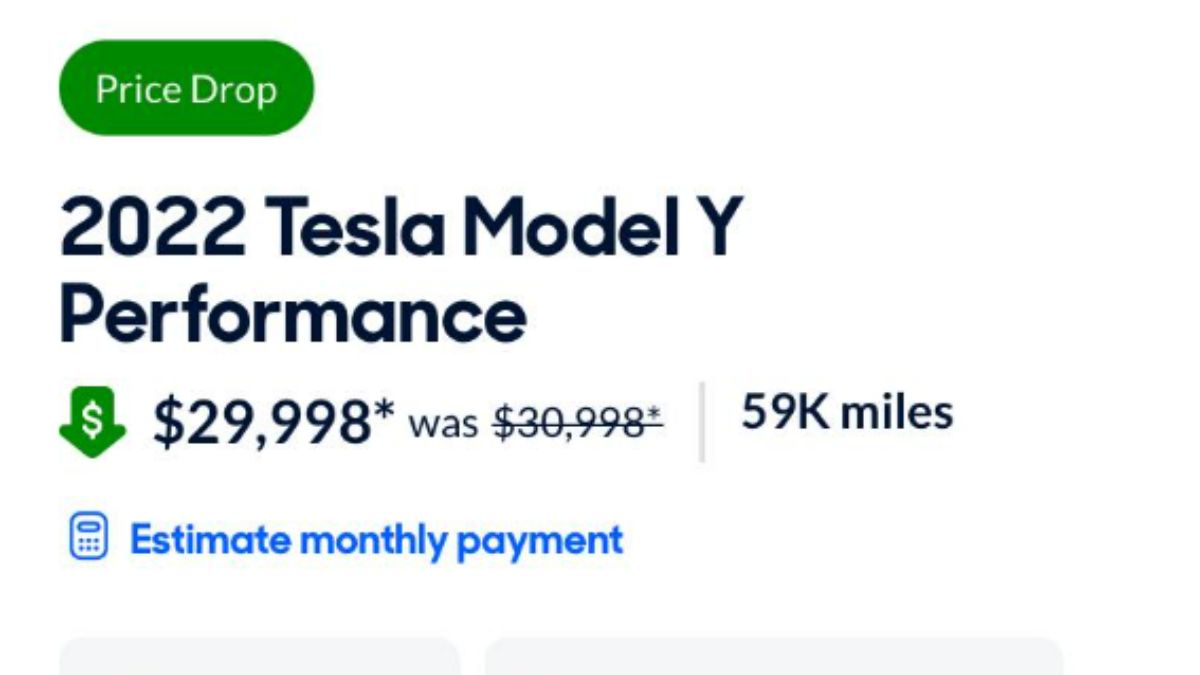Click the vertical divider before mileage
1200x675 pixels.
click(x=702, y=422)
